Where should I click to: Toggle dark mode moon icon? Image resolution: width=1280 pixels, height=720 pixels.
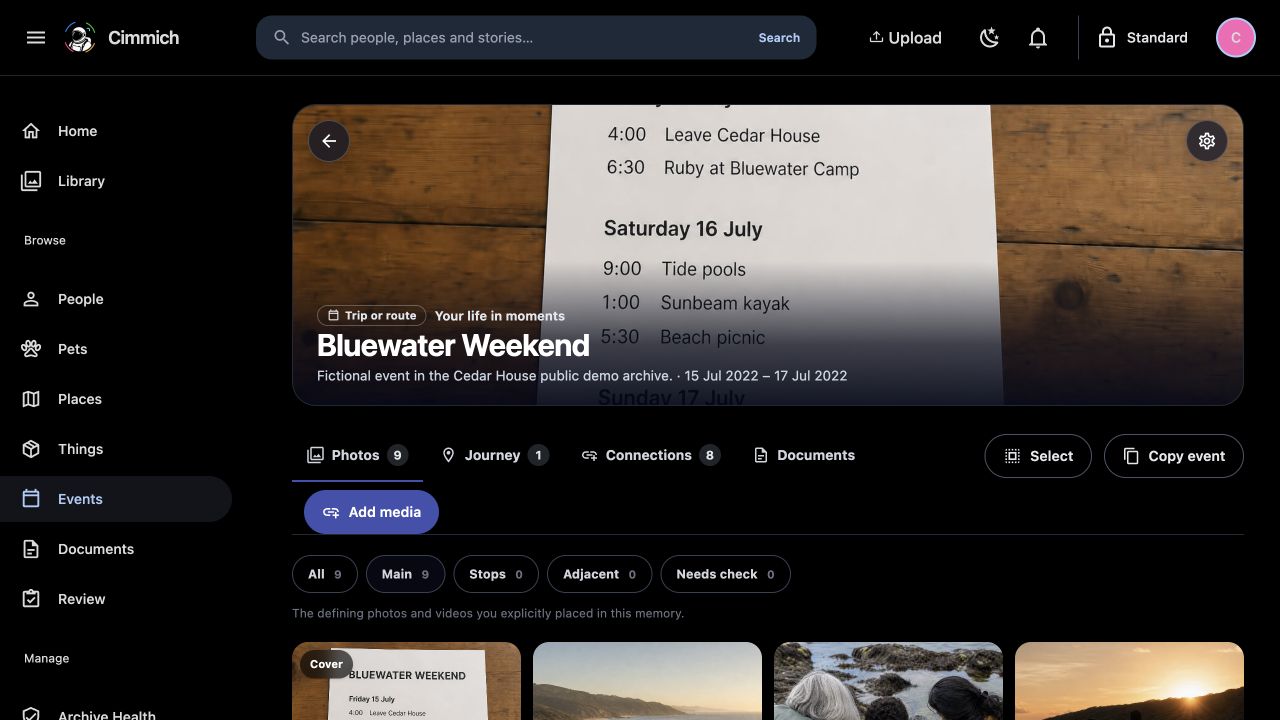989,38
